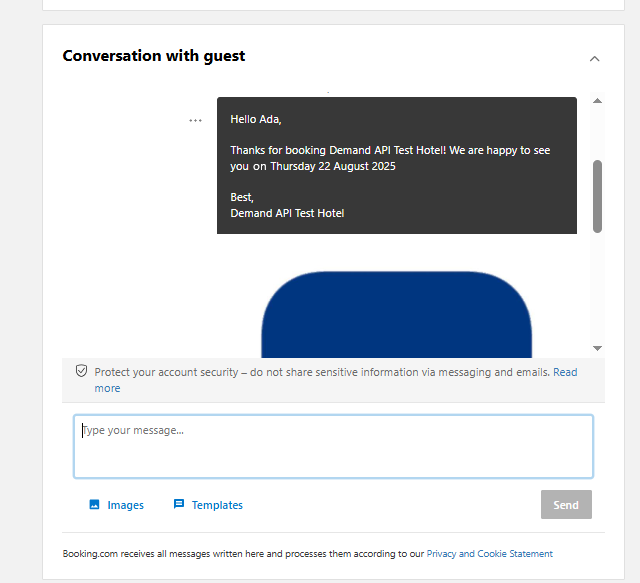640x583 pixels.
Task: Click the Images picture icon
Action: (x=94, y=505)
